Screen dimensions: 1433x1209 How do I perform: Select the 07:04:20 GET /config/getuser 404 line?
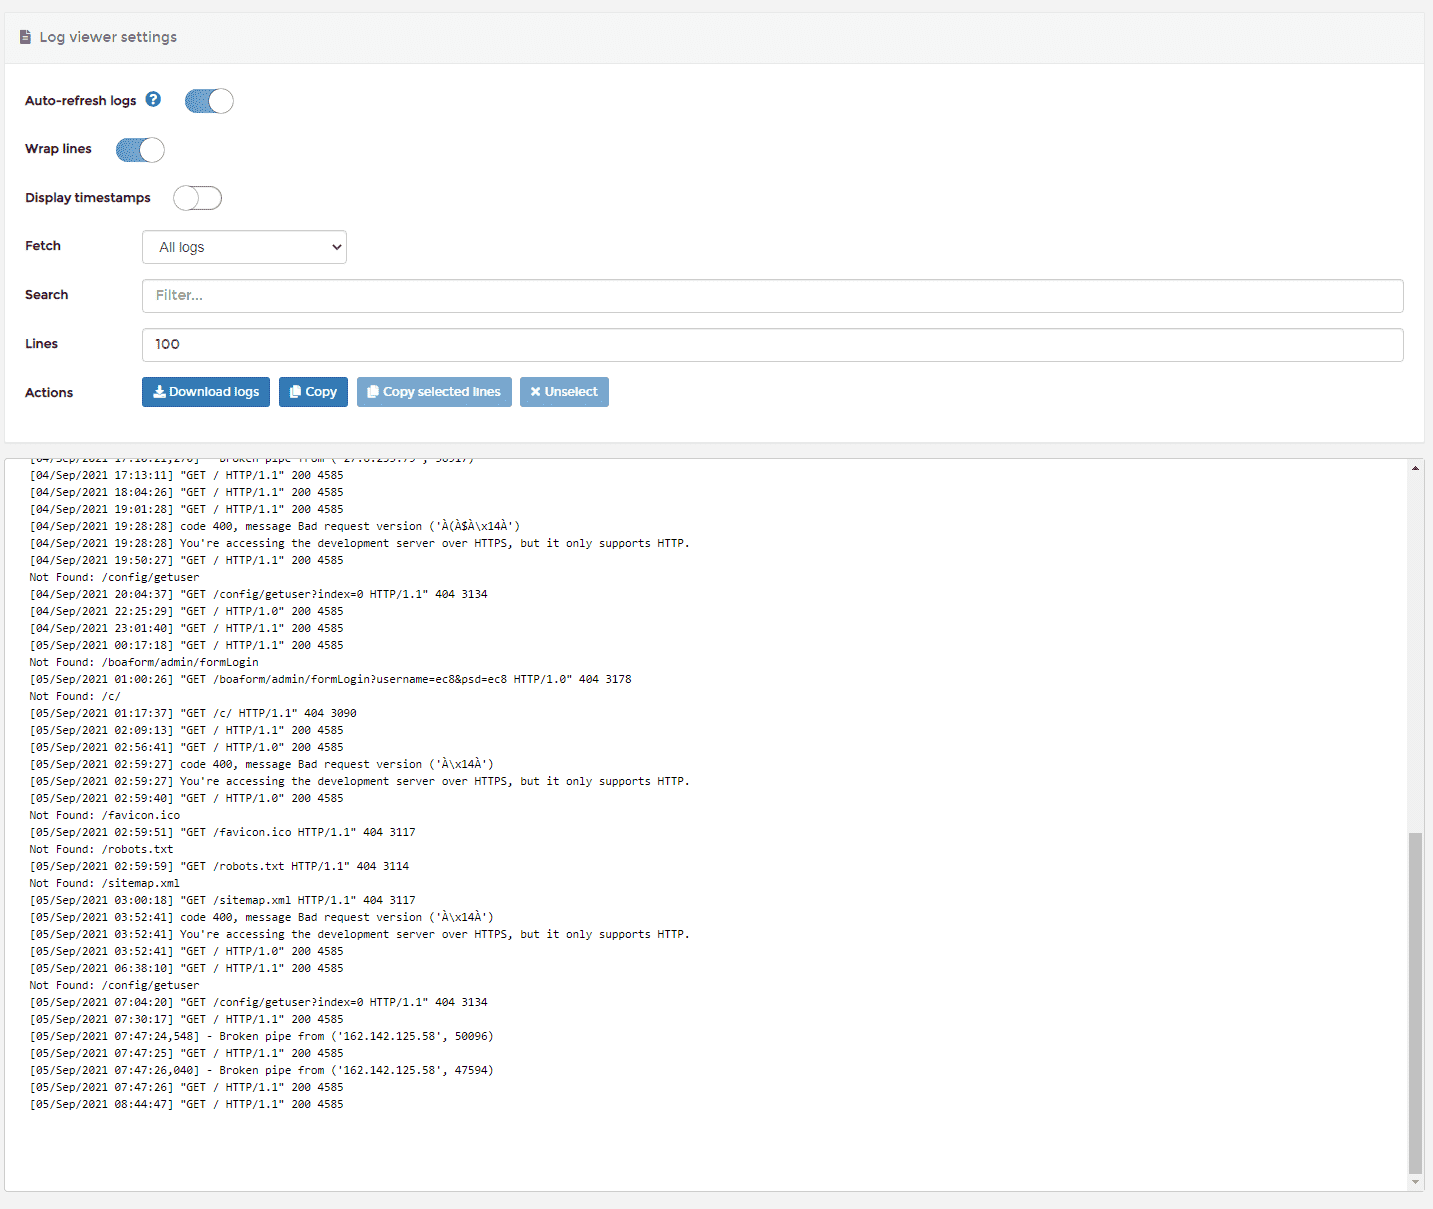258,1002
